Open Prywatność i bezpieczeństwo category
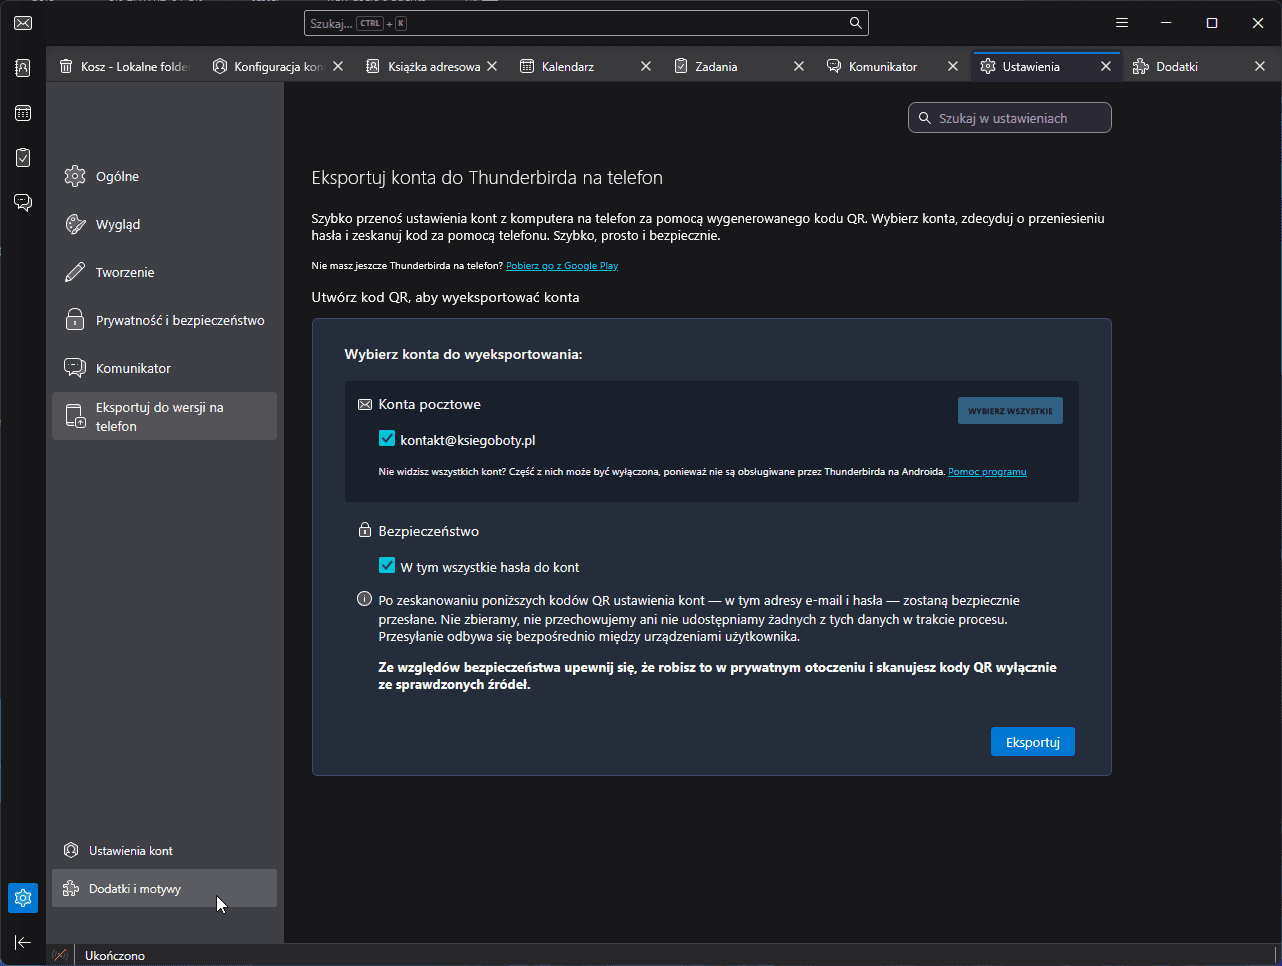Viewport: 1282px width, 966px height. coord(164,320)
